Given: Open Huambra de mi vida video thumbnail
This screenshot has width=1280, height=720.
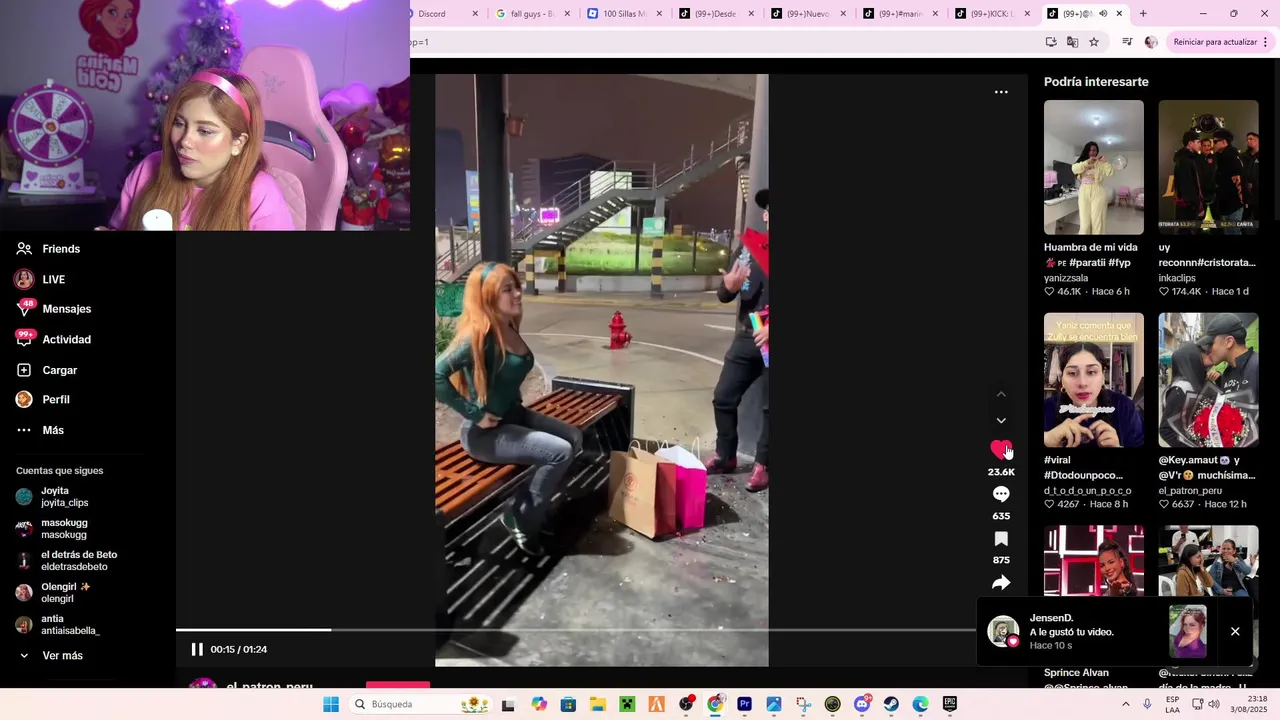Looking at the screenshot, I should (1094, 167).
